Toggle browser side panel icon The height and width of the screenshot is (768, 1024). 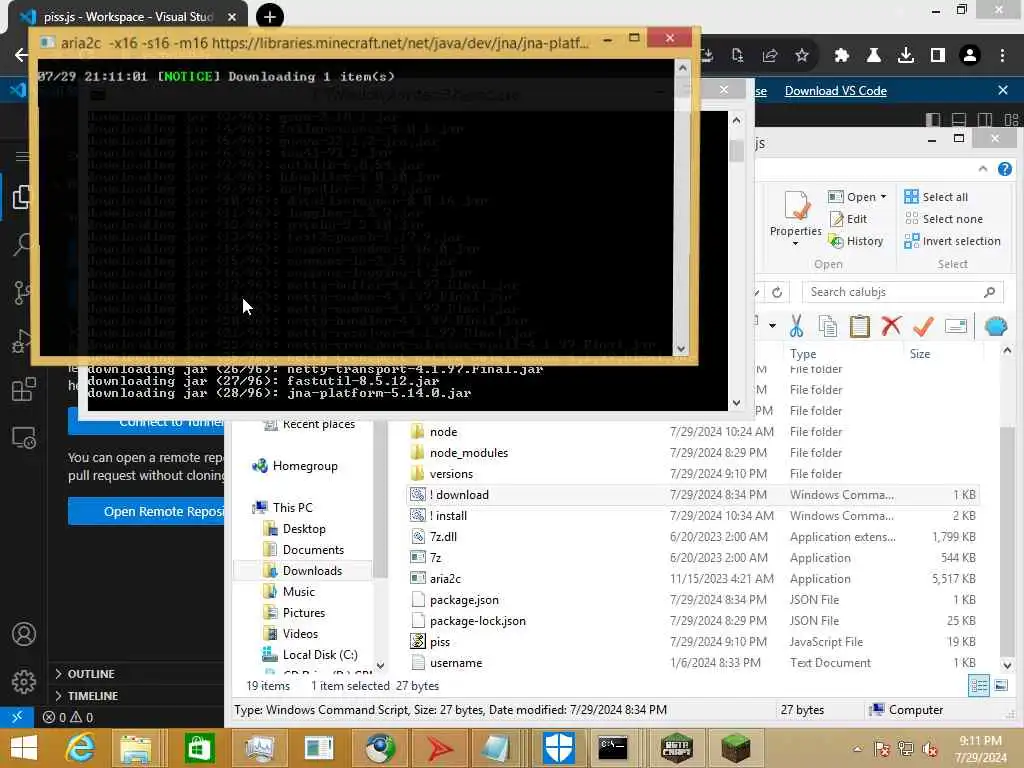[938, 56]
